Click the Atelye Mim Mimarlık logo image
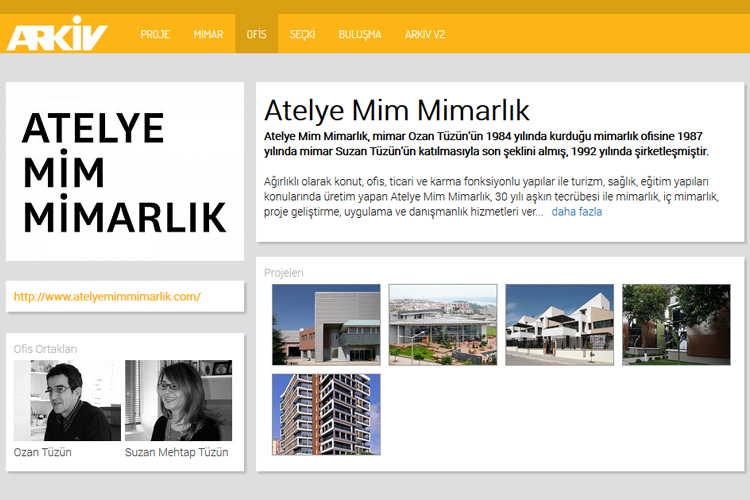750x500 pixels. click(x=124, y=172)
